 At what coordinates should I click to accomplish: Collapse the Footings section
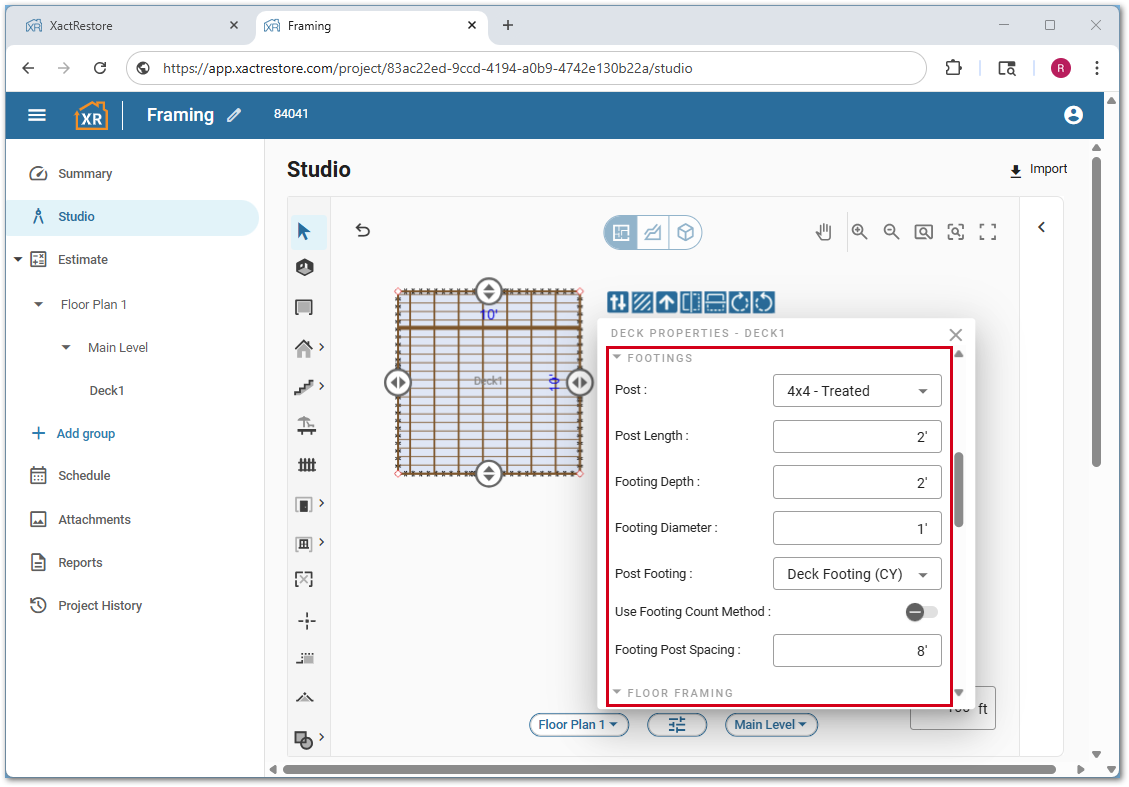[x=618, y=358]
